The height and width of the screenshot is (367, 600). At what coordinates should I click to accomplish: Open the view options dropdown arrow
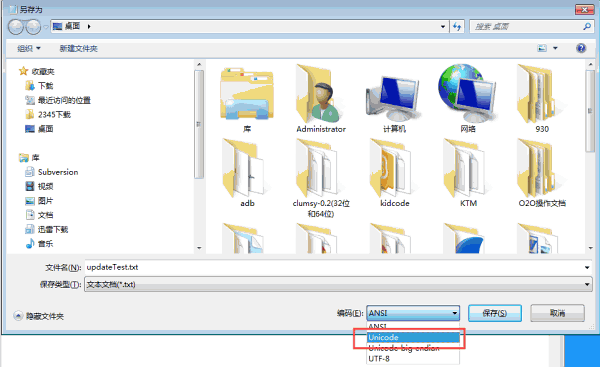tap(555, 48)
